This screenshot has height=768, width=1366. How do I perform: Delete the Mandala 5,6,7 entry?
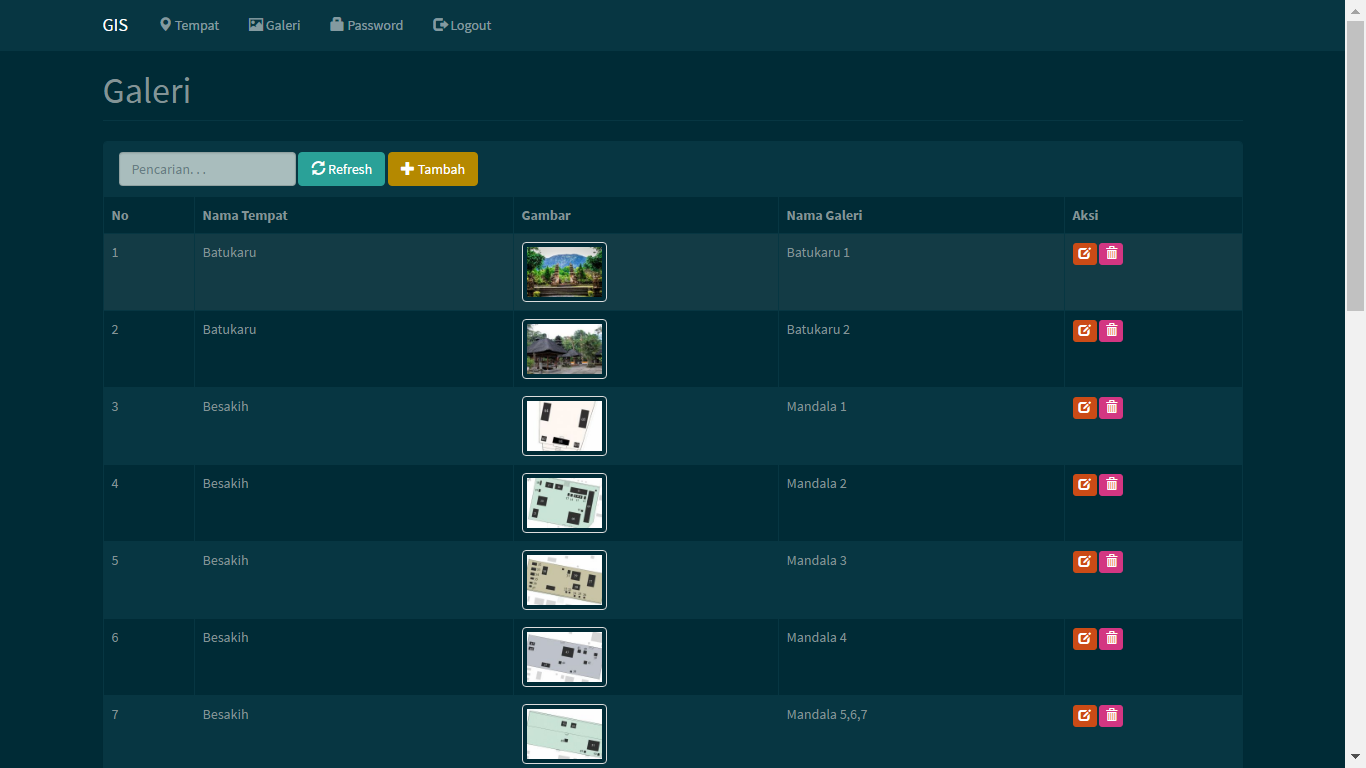pos(1111,716)
